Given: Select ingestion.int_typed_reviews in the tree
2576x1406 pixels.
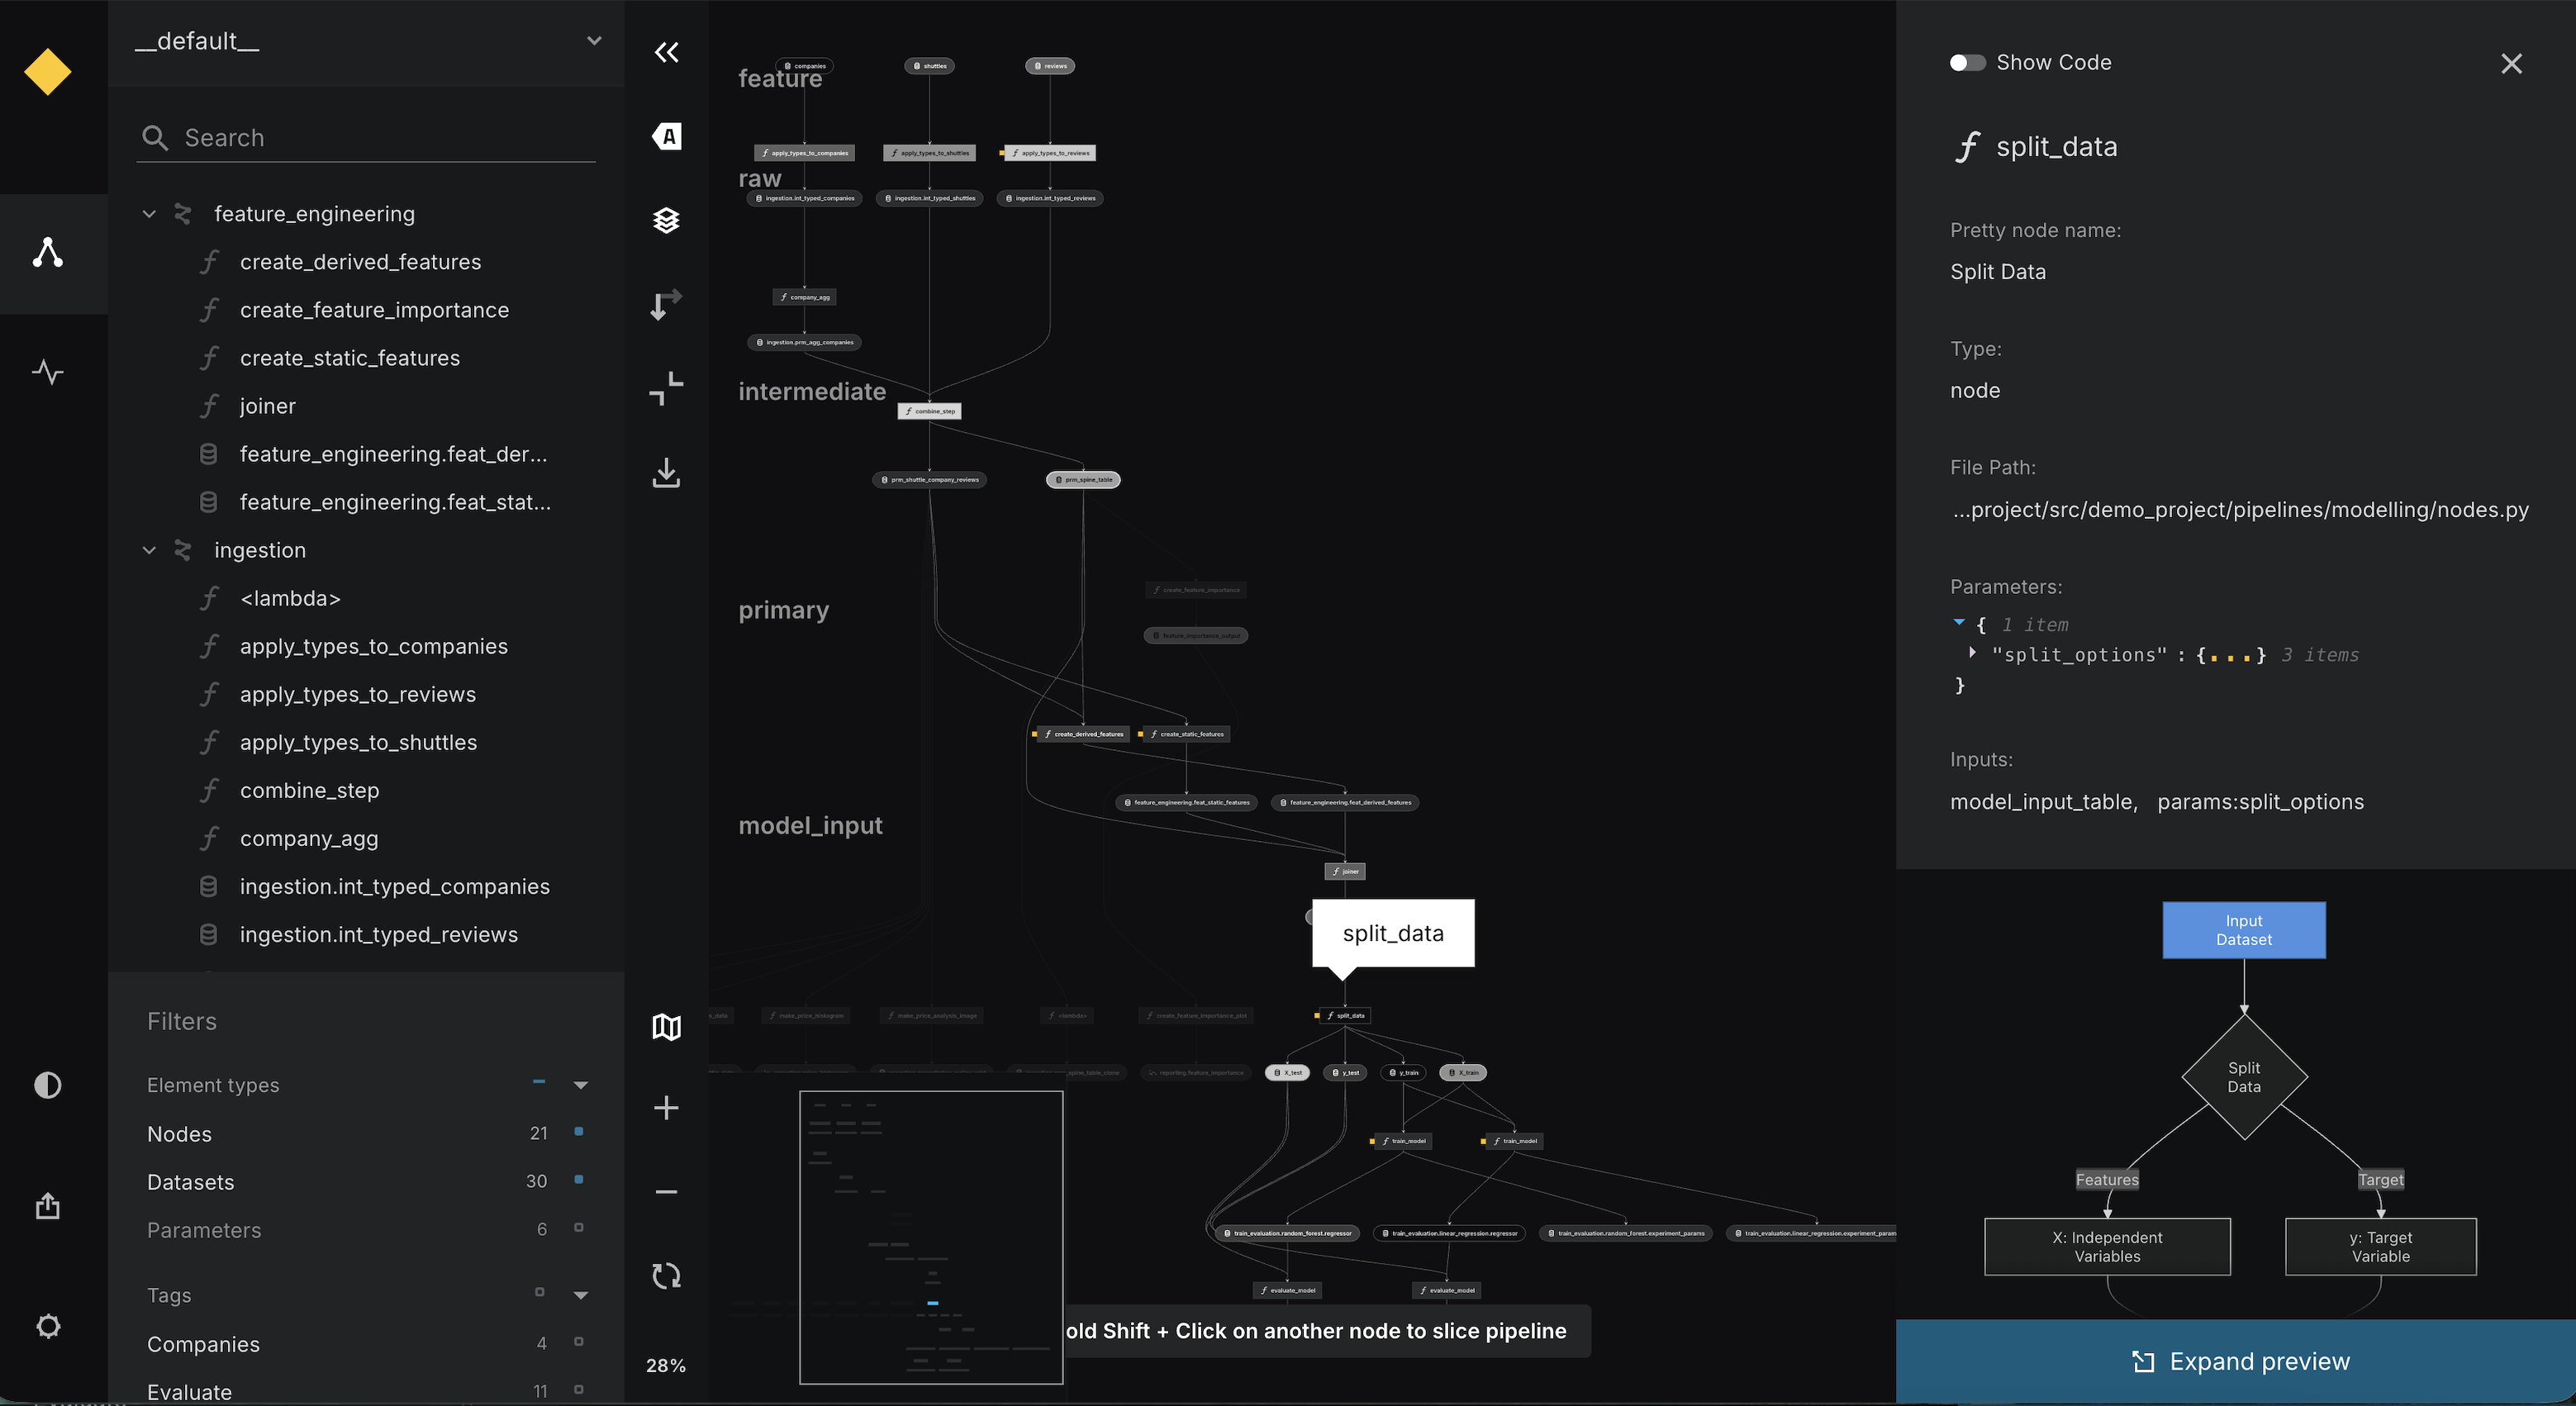Looking at the screenshot, I should pos(379,934).
